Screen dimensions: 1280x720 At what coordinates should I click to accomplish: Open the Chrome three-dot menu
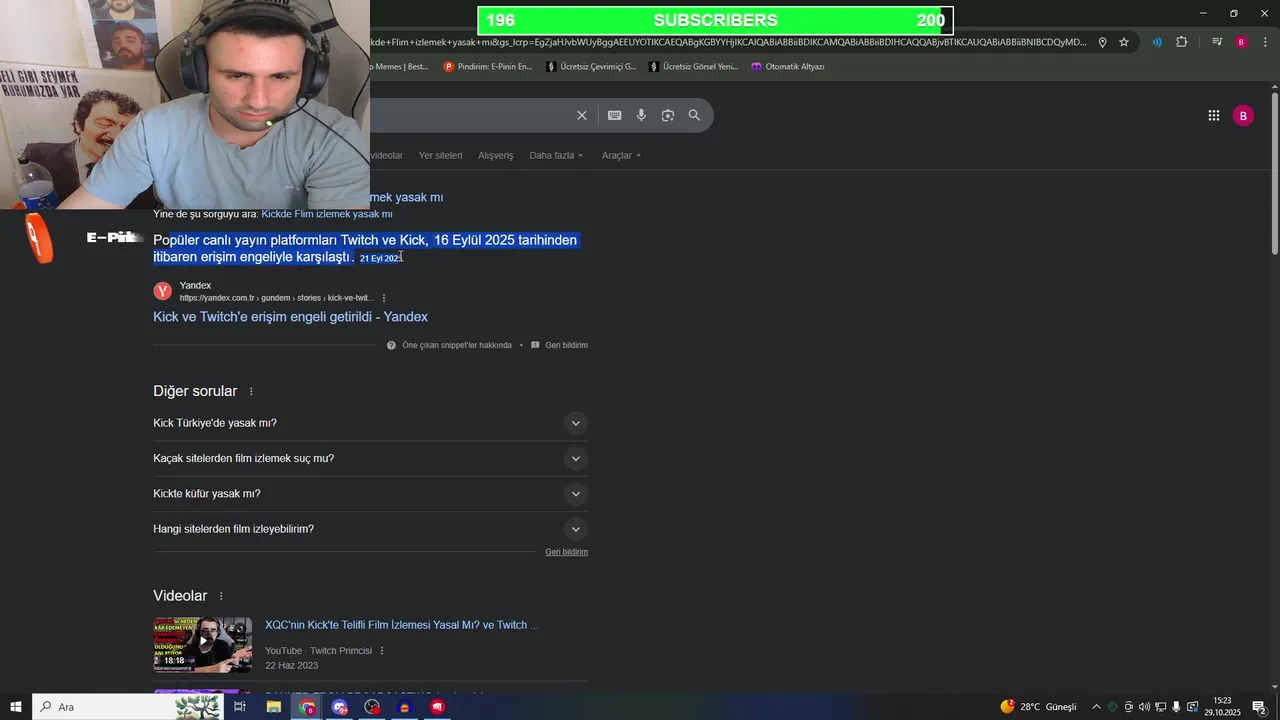click(1265, 42)
